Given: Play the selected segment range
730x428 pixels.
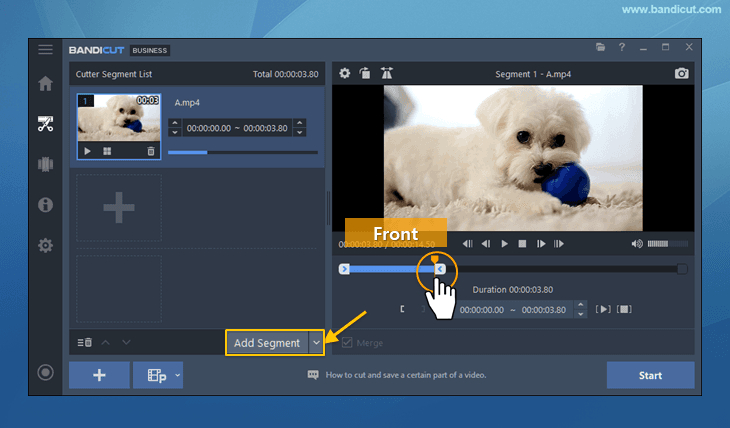Looking at the screenshot, I should tap(603, 309).
